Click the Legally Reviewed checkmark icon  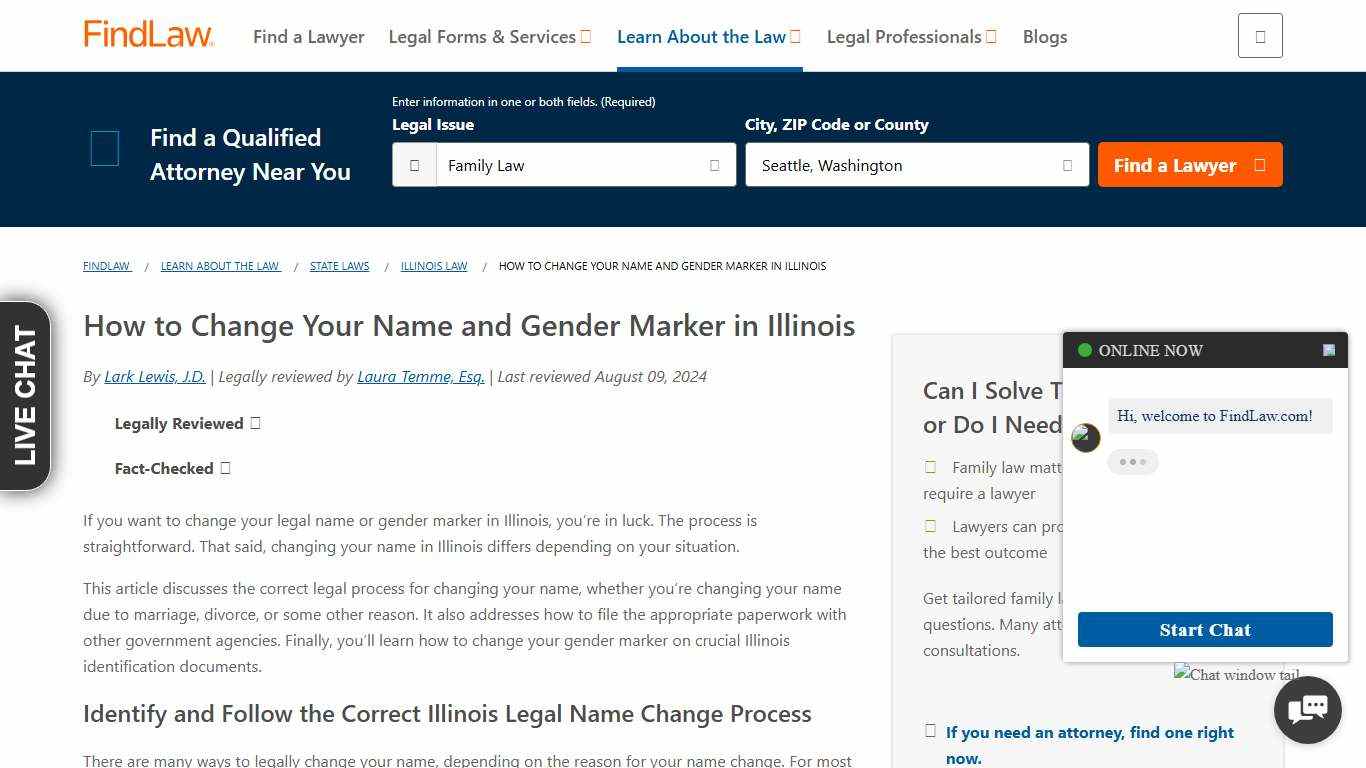(x=255, y=423)
